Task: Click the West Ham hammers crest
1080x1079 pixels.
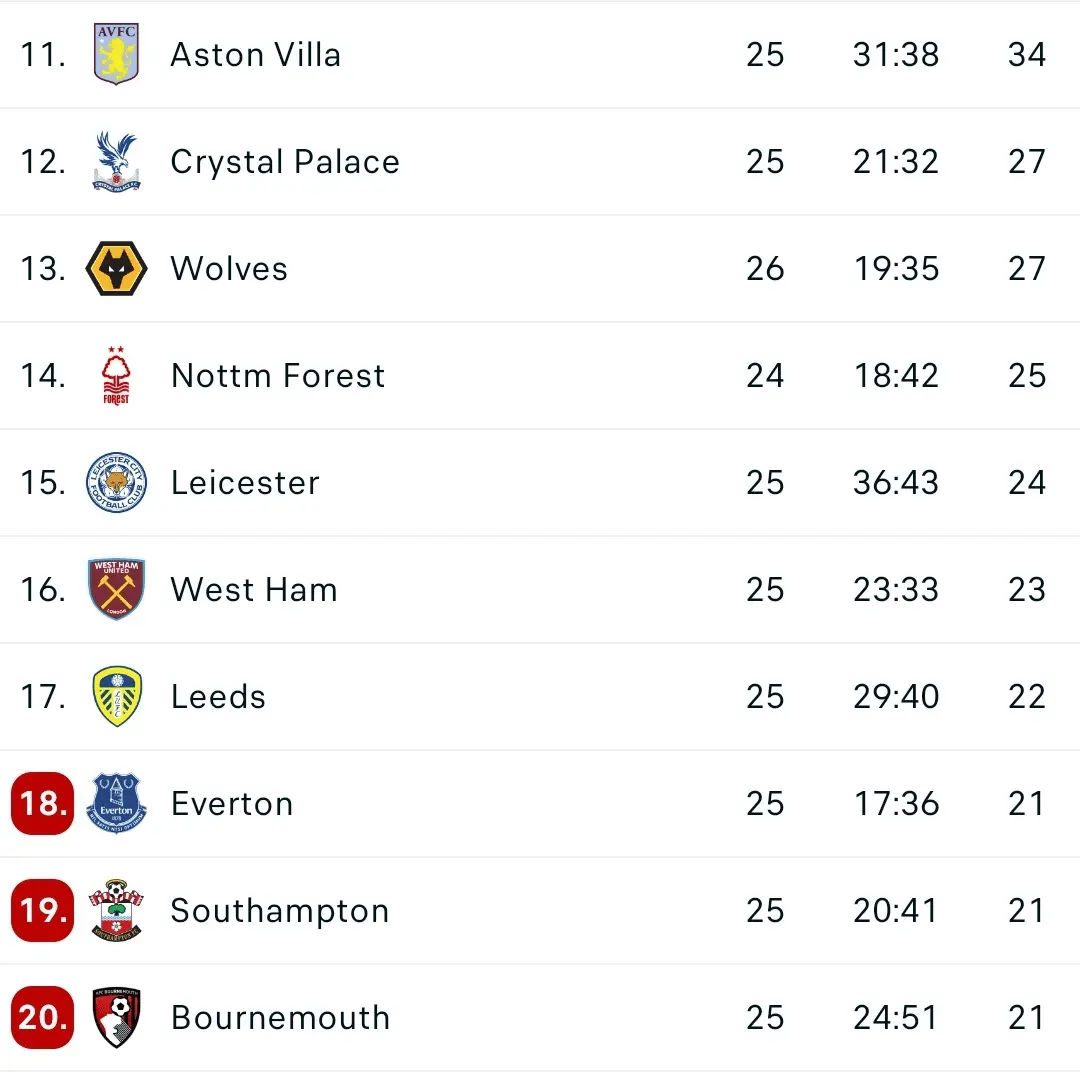Action: [x=116, y=589]
